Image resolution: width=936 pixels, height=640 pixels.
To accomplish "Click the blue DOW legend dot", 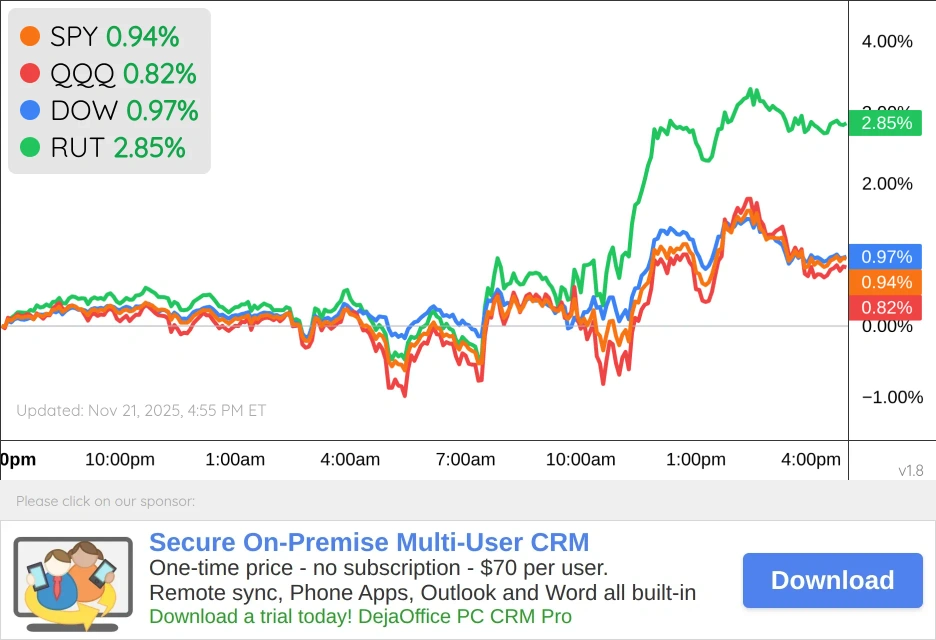I will coord(30,110).
